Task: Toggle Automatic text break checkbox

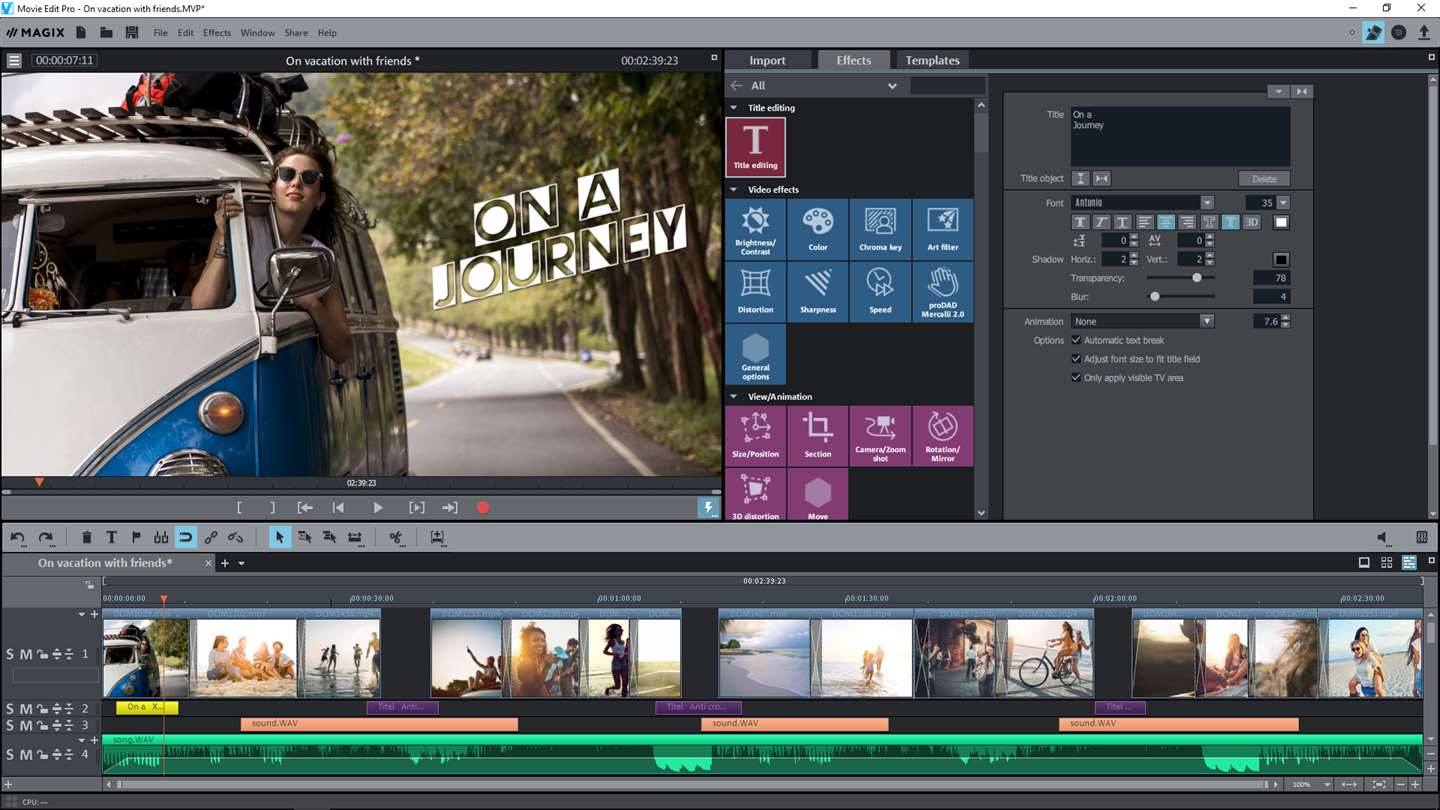Action: 1076,340
